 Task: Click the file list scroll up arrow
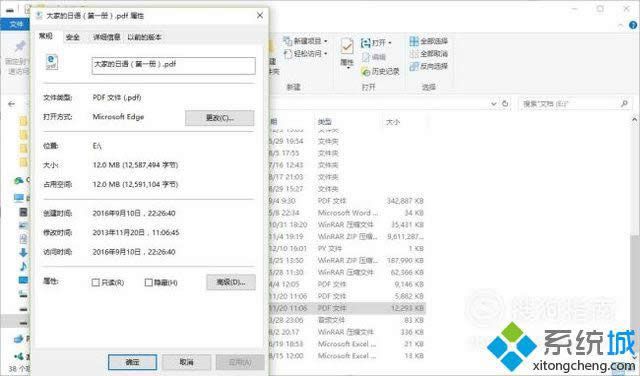click(x=635, y=120)
